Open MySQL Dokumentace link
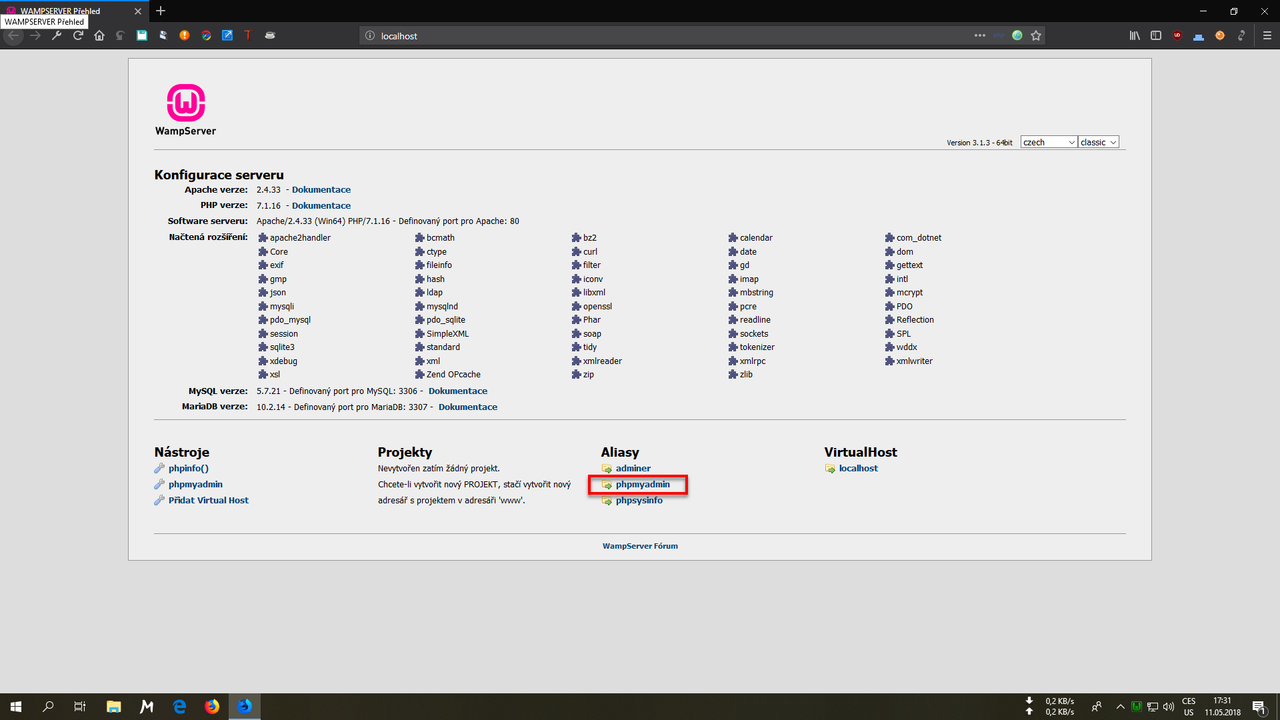The height and width of the screenshot is (720, 1280). click(x=458, y=391)
